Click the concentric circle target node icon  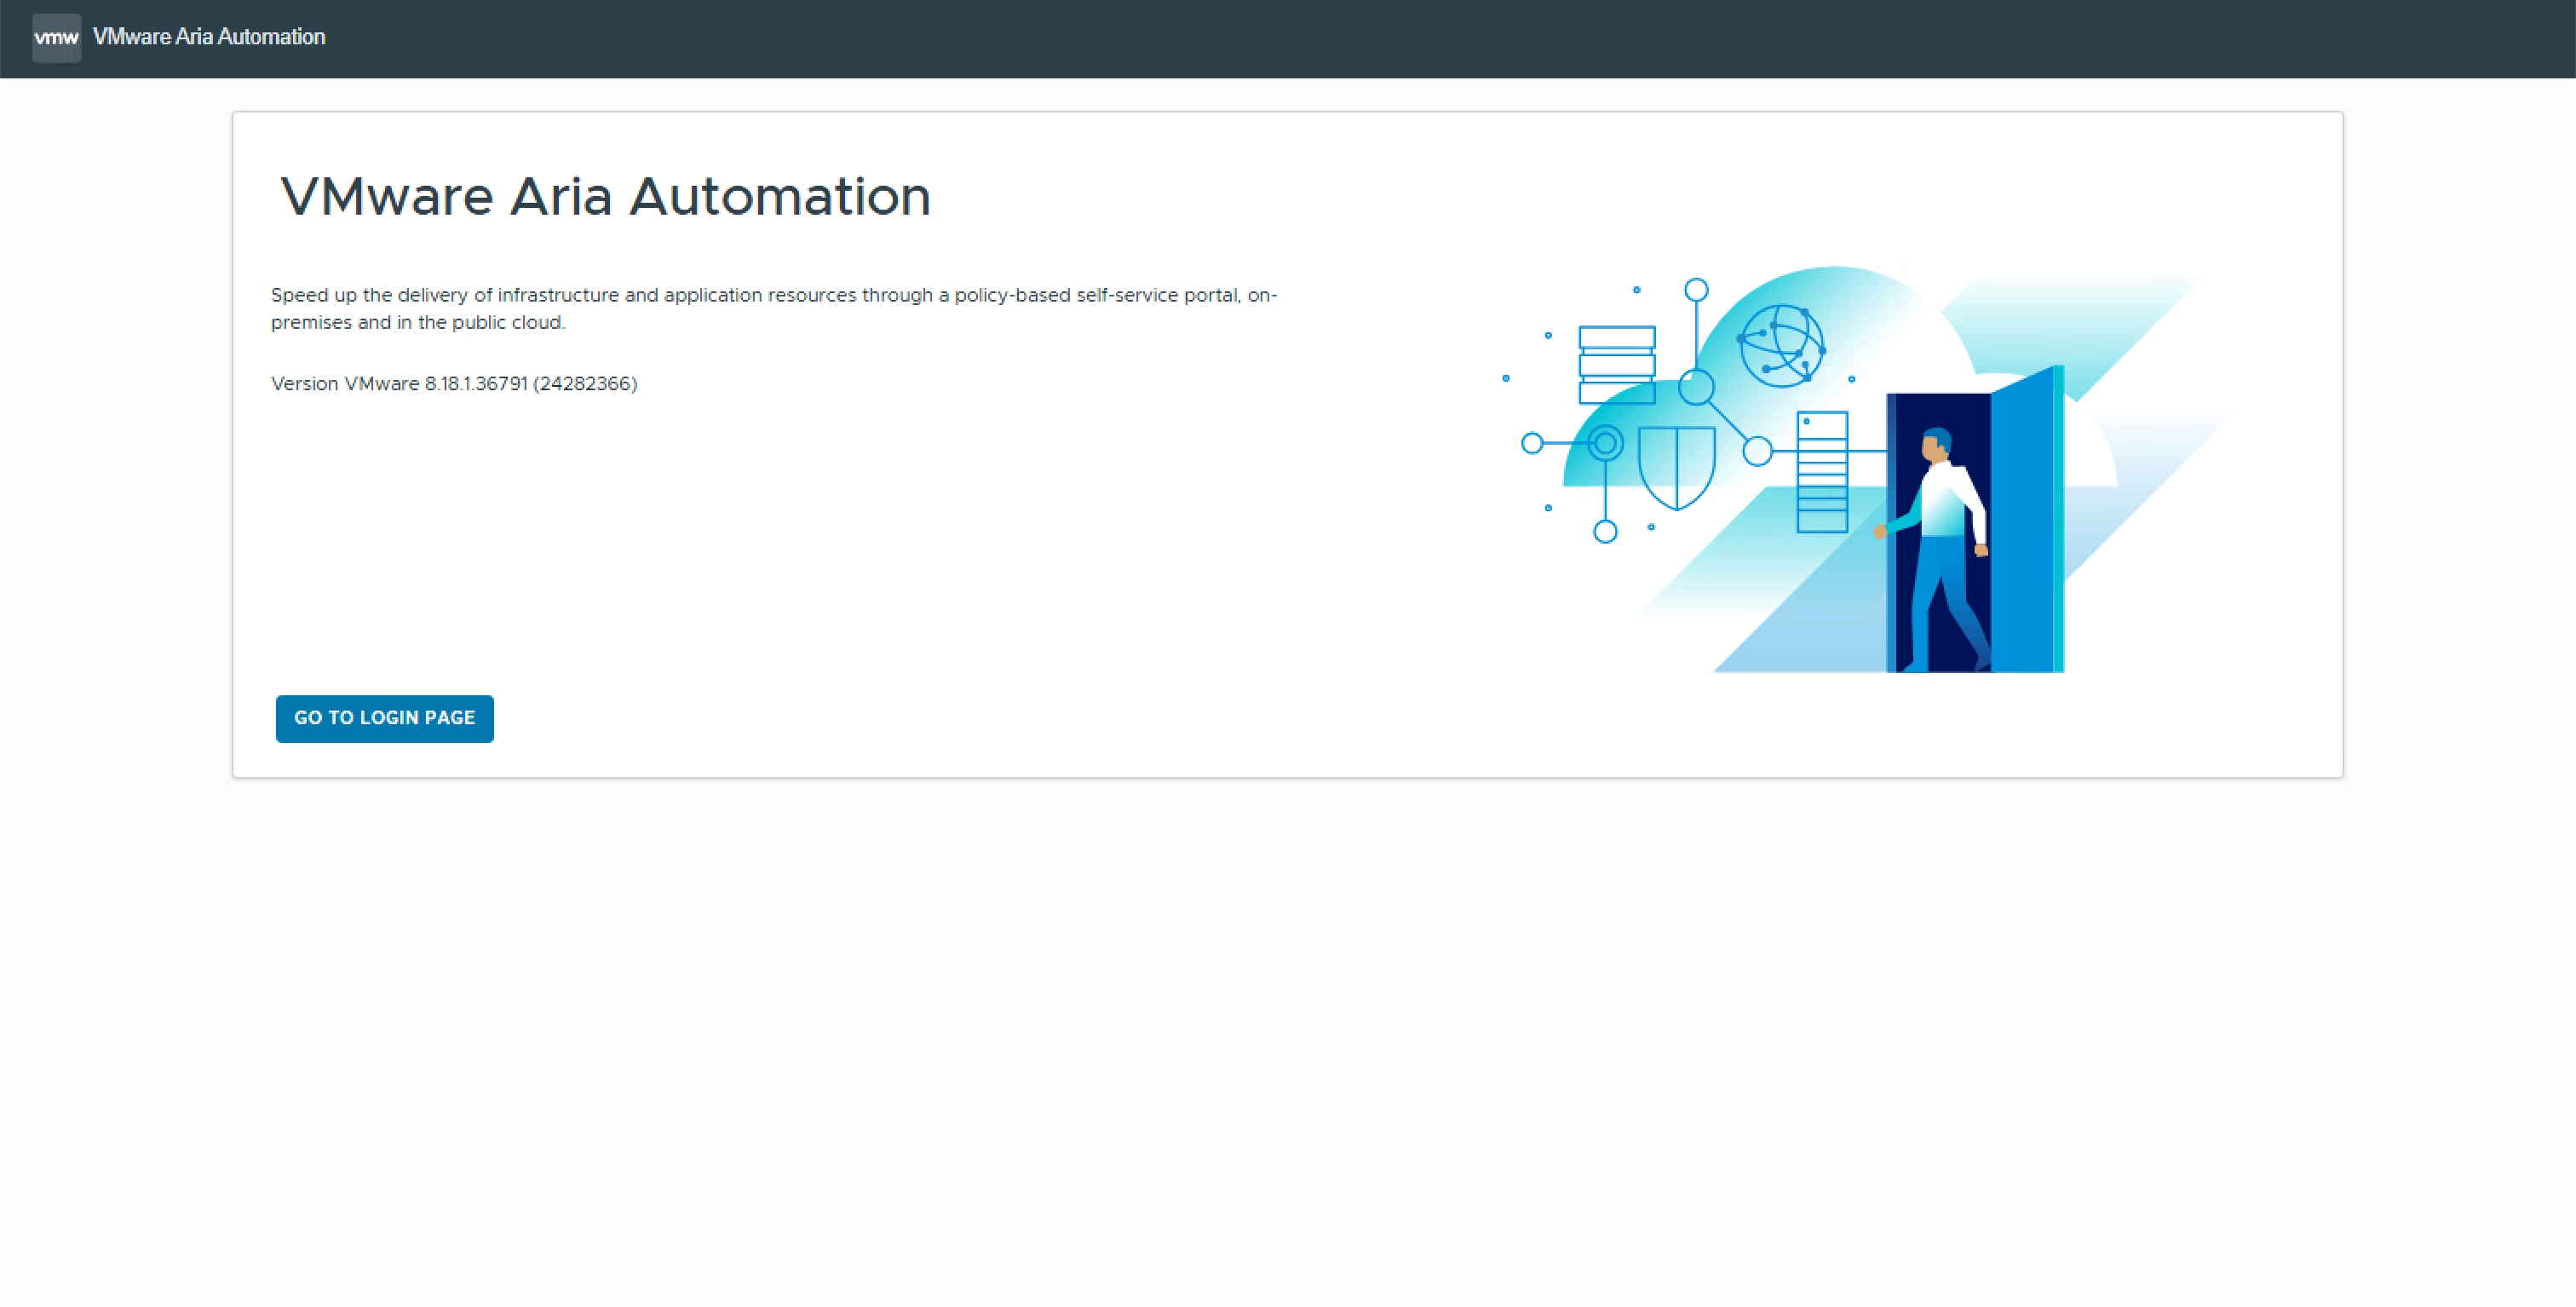coord(1605,442)
